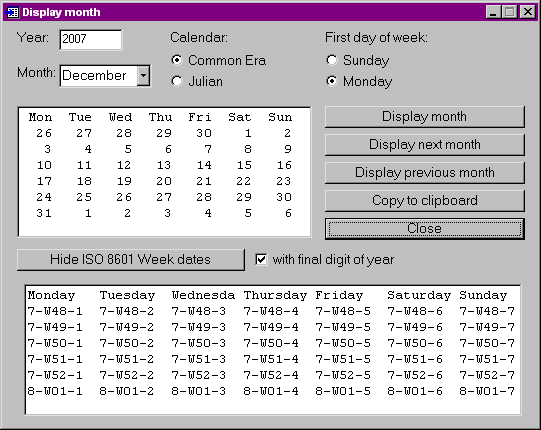Click the app icon in title bar
The width and height of the screenshot is (541, 430).
(13, 12)
